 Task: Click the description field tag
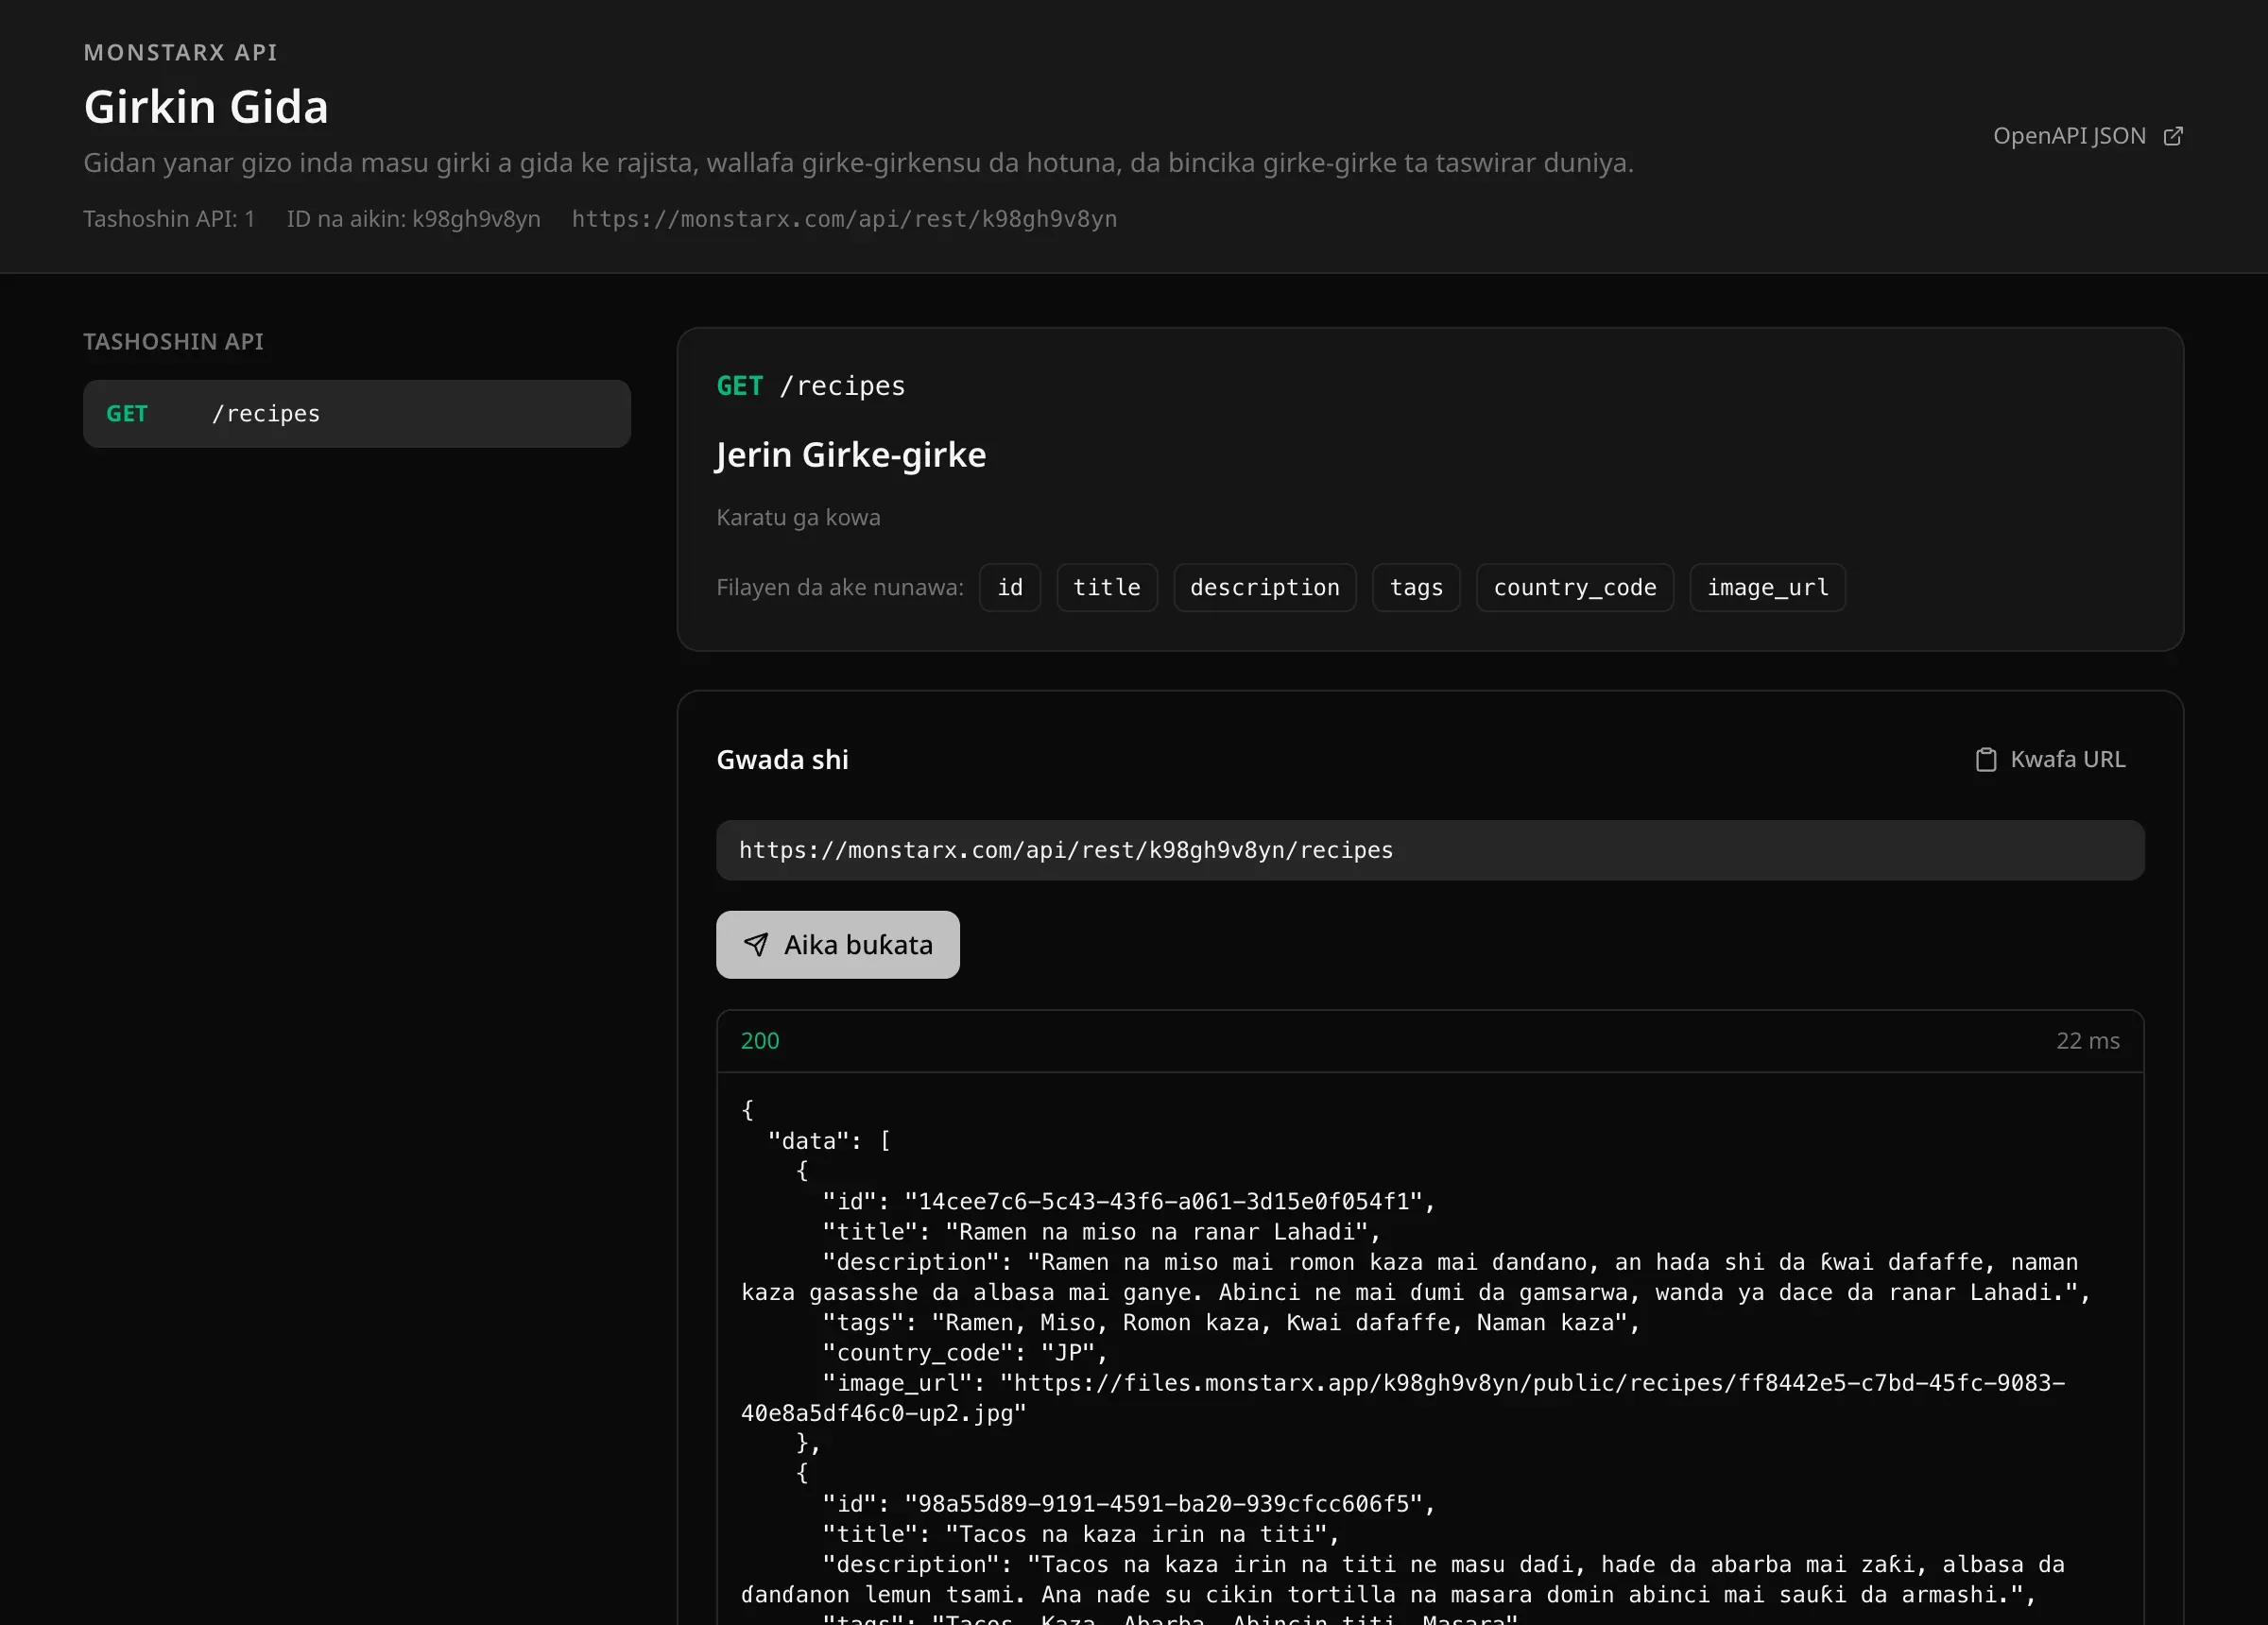(x=1264, y=587)
